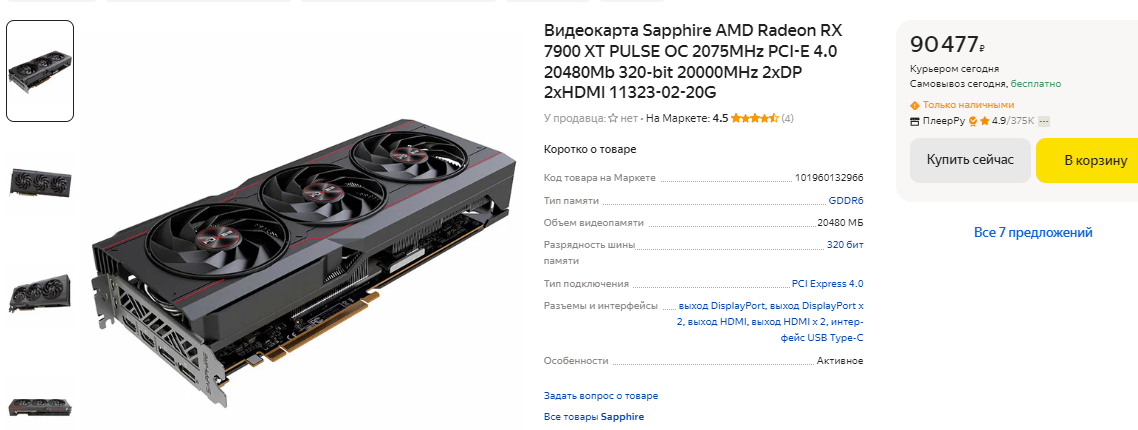This screenshot has width=1138, height=430.
Task: Open Все товары Sapphire link
Action: pos(594,417)
